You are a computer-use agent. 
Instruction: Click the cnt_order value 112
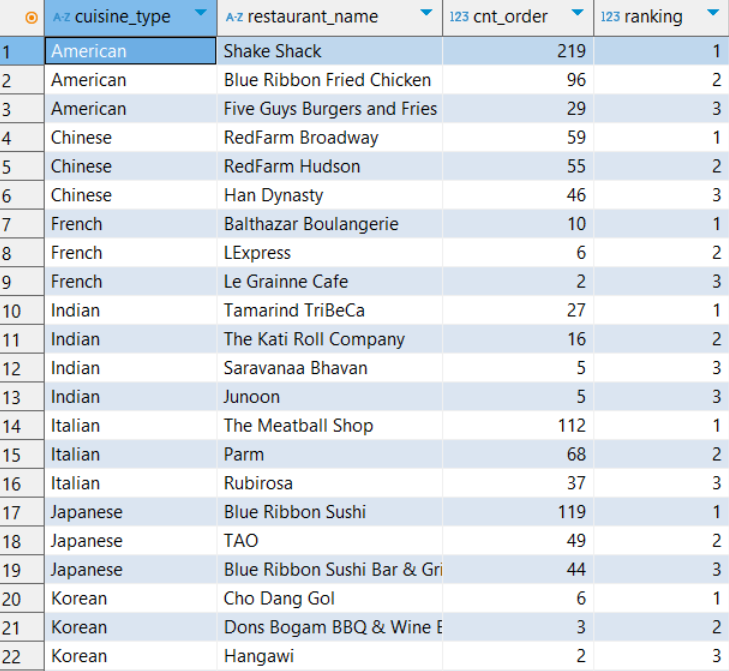pyautogui.click(x=518, y=426)
